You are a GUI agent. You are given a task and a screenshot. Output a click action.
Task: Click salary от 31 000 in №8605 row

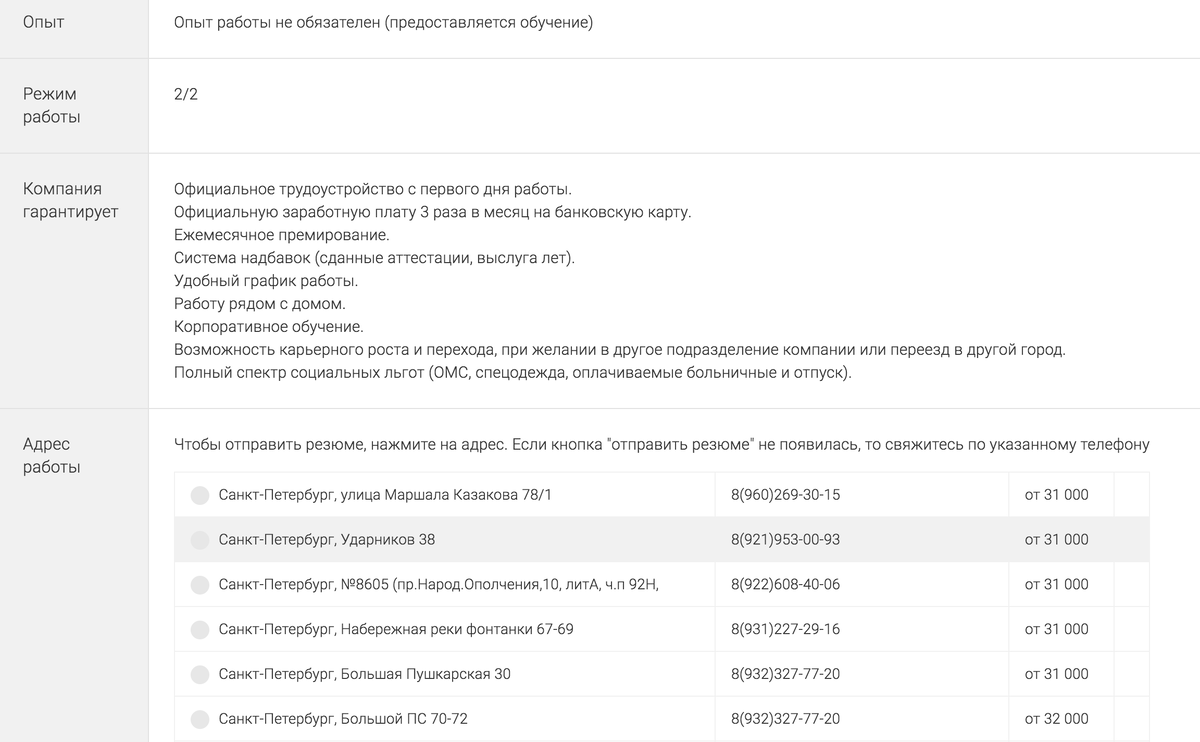point(1056,585)
